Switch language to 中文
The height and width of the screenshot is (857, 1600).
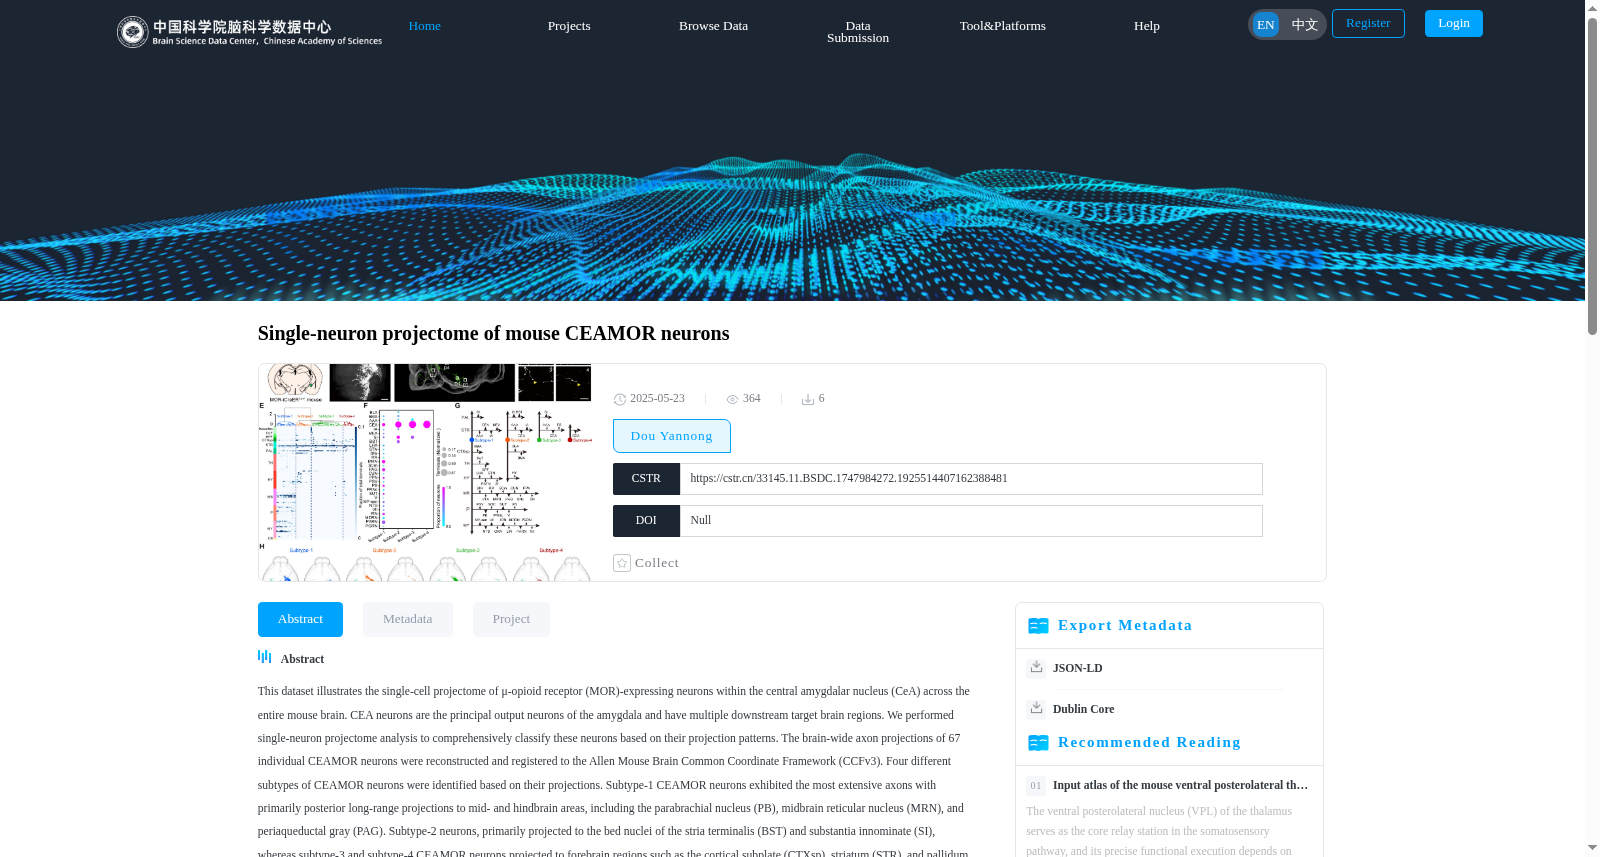(x=1305, y=25)
